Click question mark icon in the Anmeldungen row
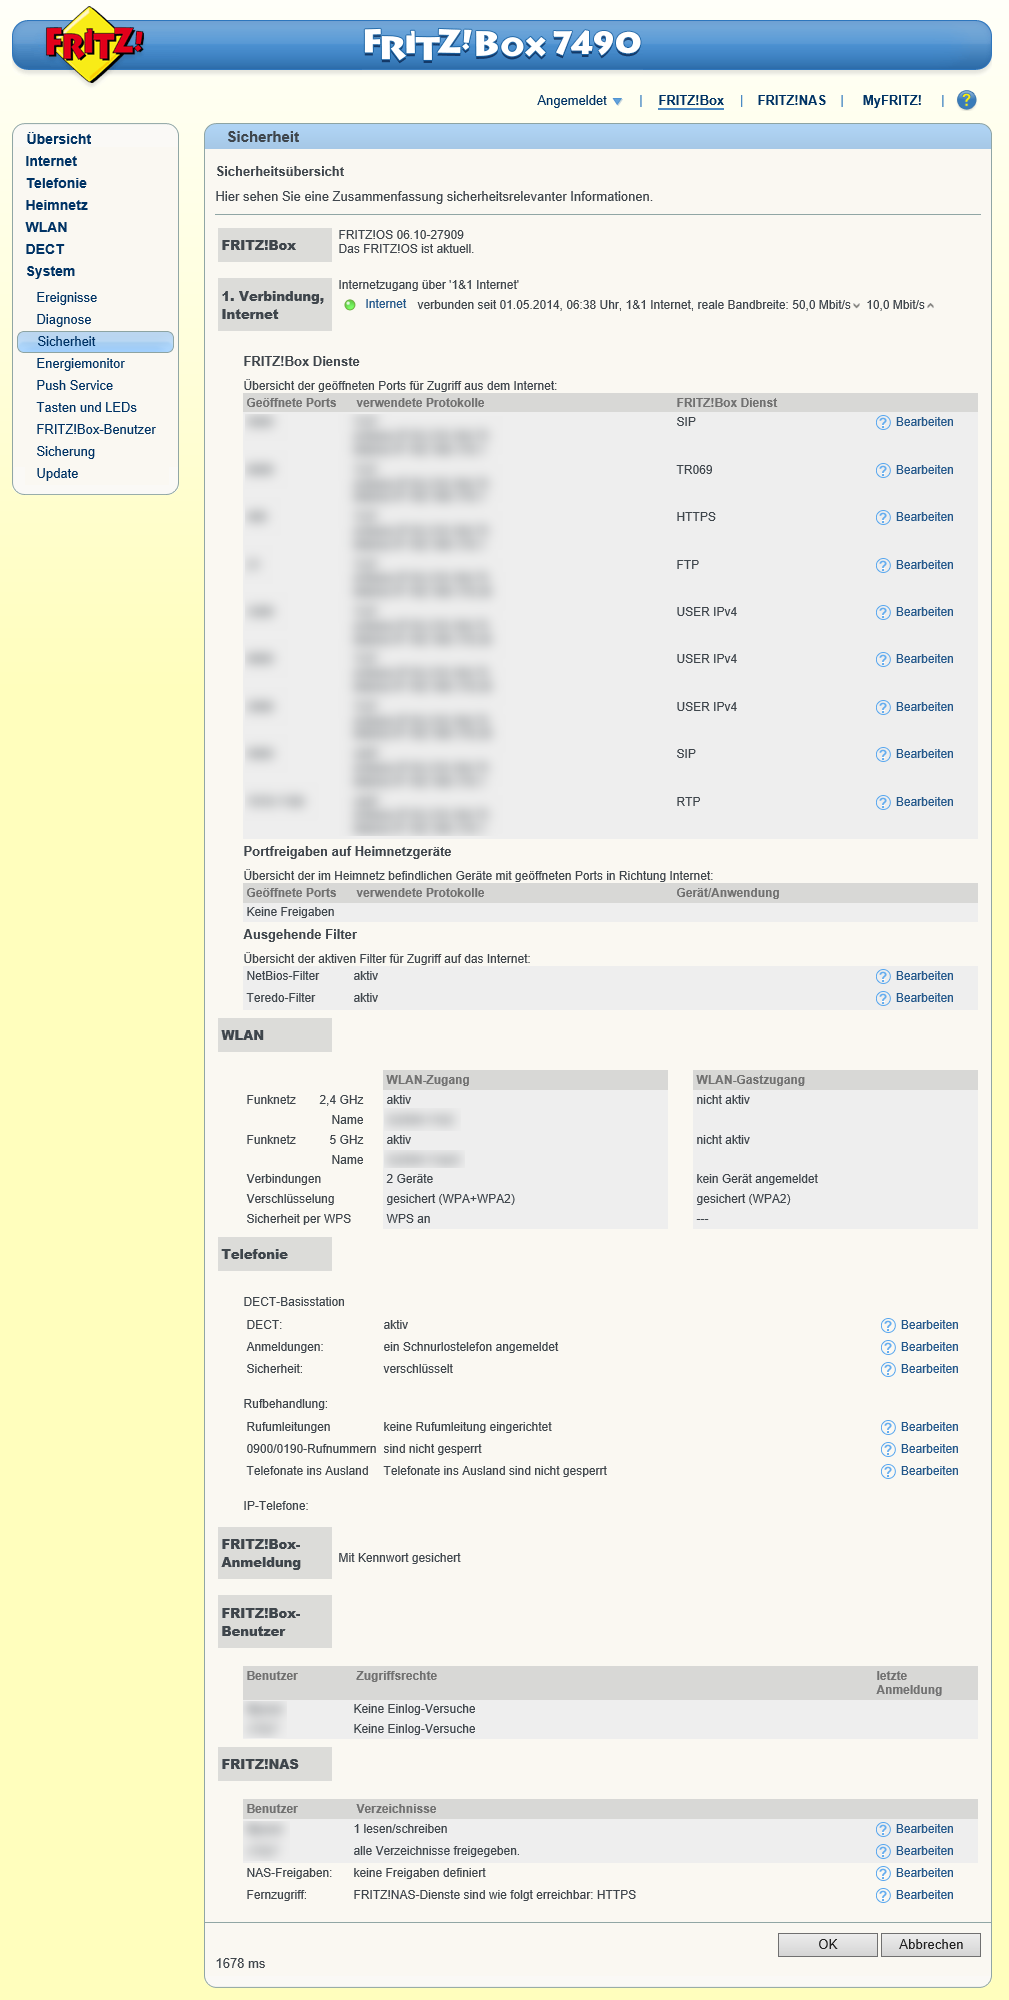 [x=888, y=1347]
